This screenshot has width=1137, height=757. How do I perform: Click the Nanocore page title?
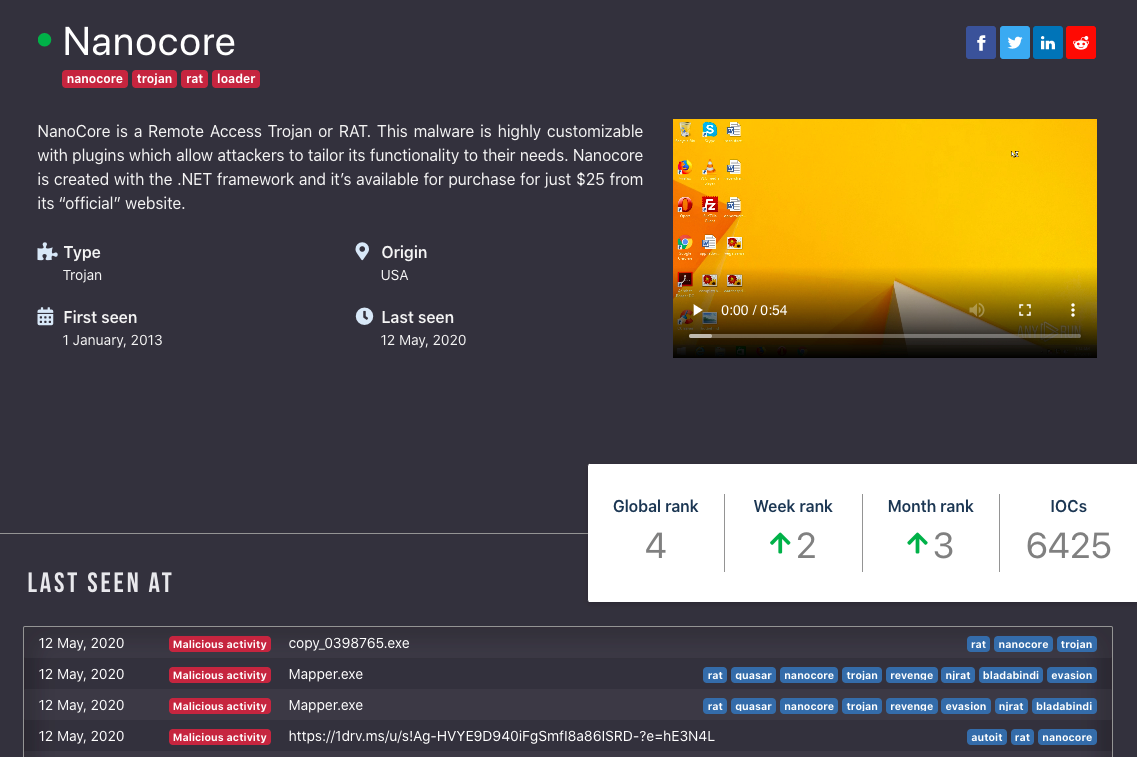[x=149, y=41]
